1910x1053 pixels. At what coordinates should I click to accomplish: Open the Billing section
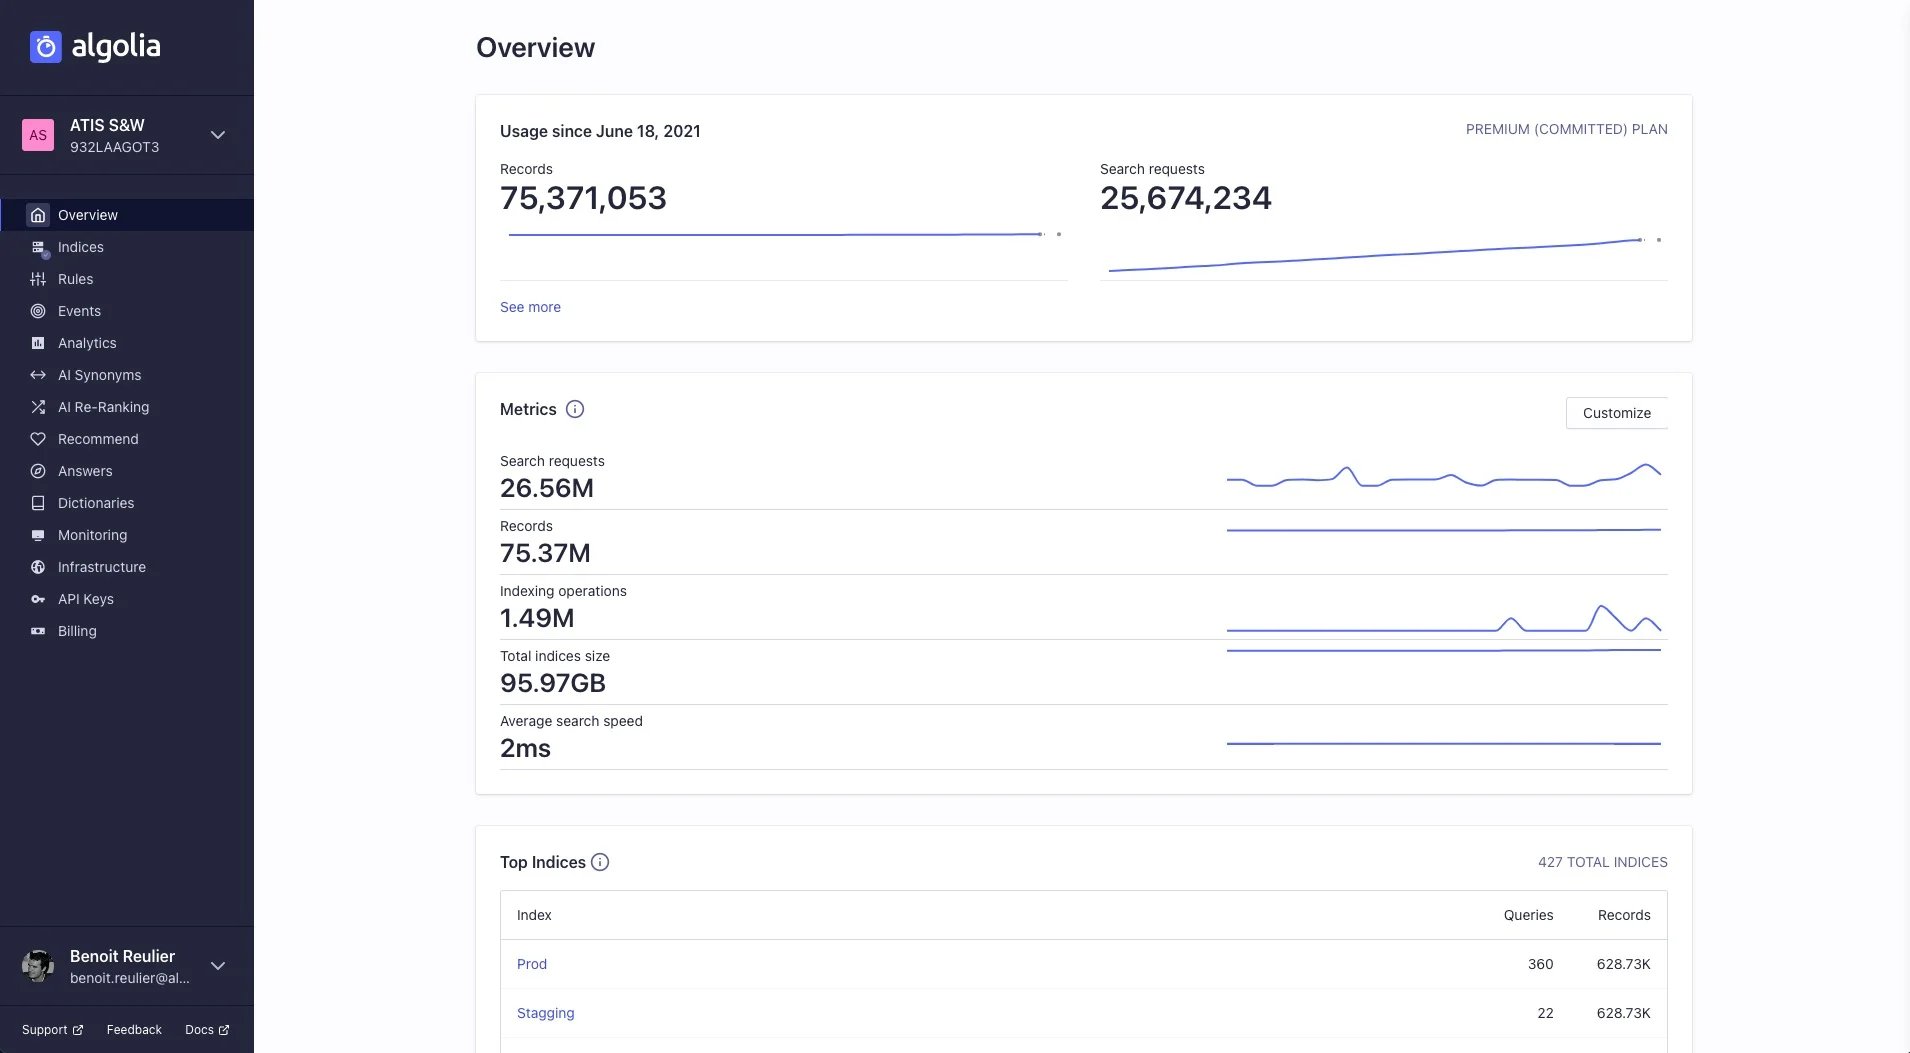[x=77, y=631]
